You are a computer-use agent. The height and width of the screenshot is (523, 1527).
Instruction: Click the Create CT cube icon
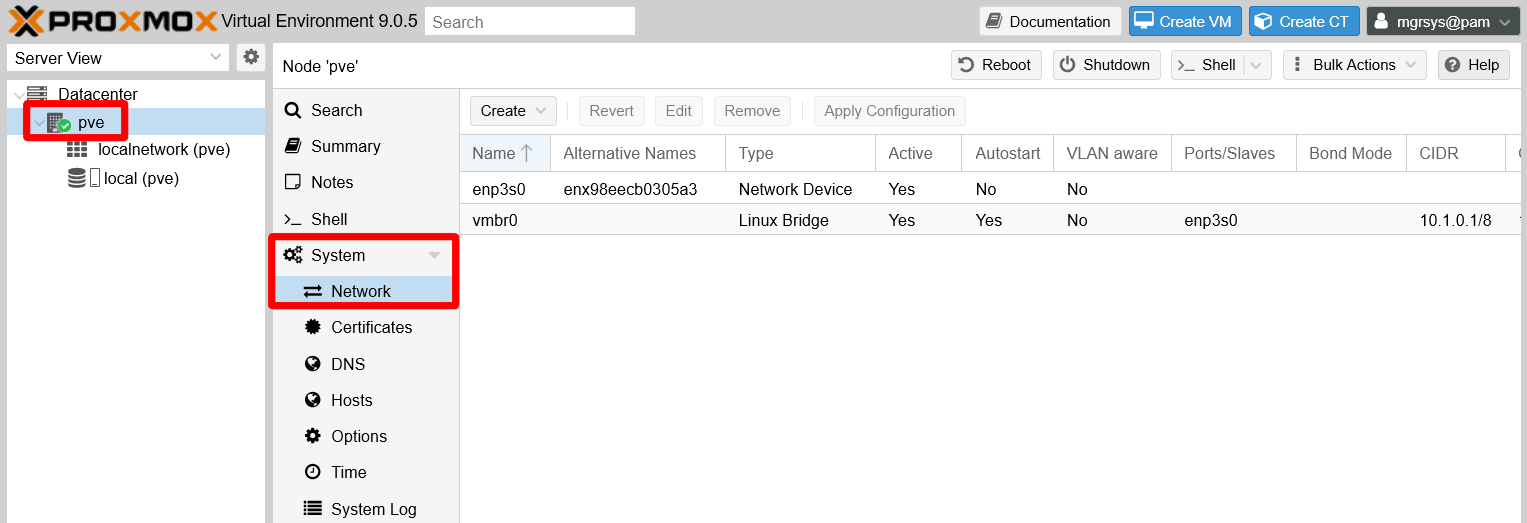(x=1264, y=21)
